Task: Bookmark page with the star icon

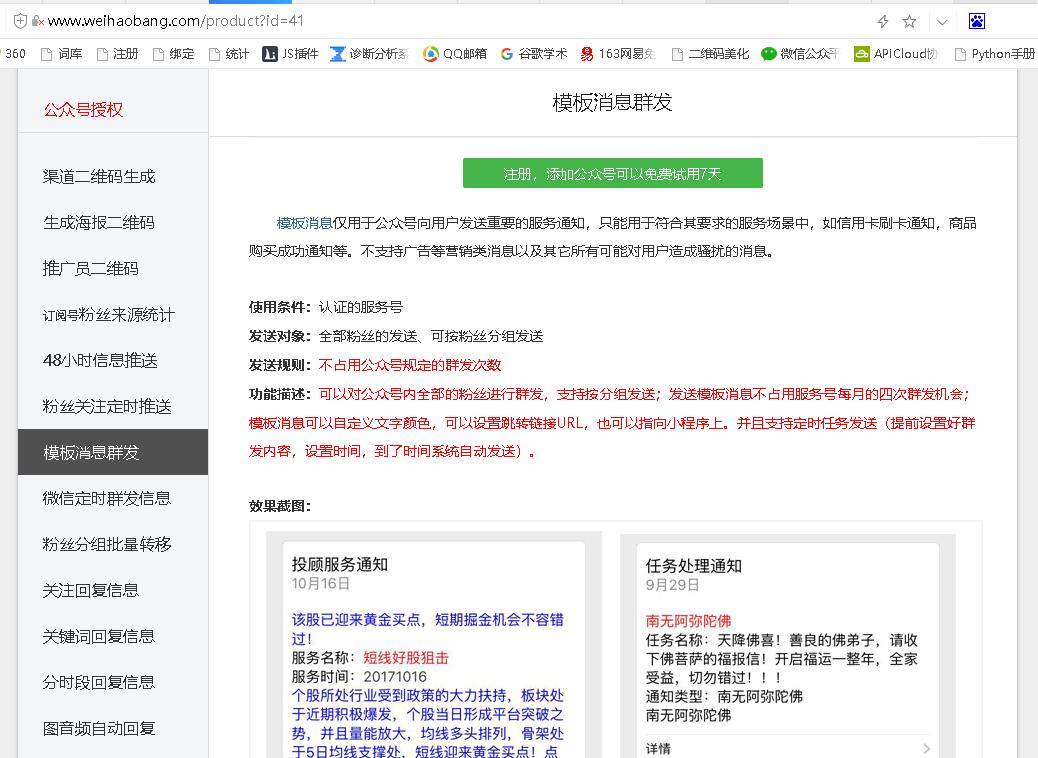Action: 910,22
